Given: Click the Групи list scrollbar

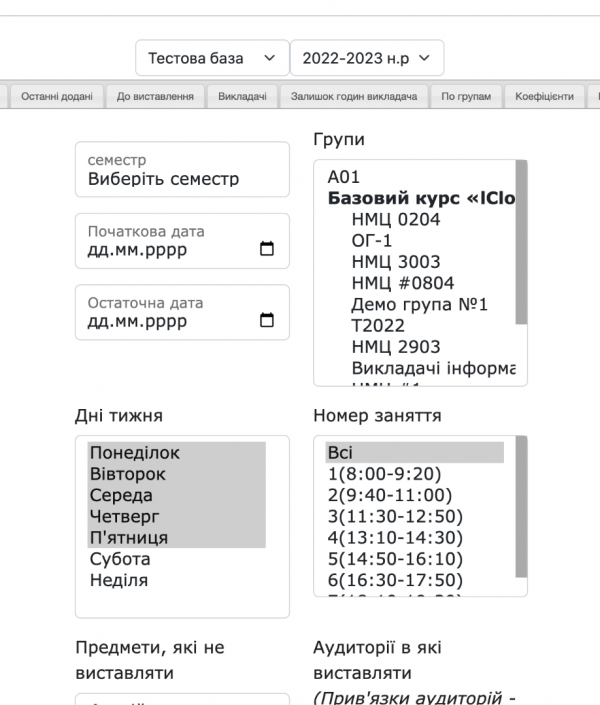Looking at the screenshot, I should coord(521,250).
